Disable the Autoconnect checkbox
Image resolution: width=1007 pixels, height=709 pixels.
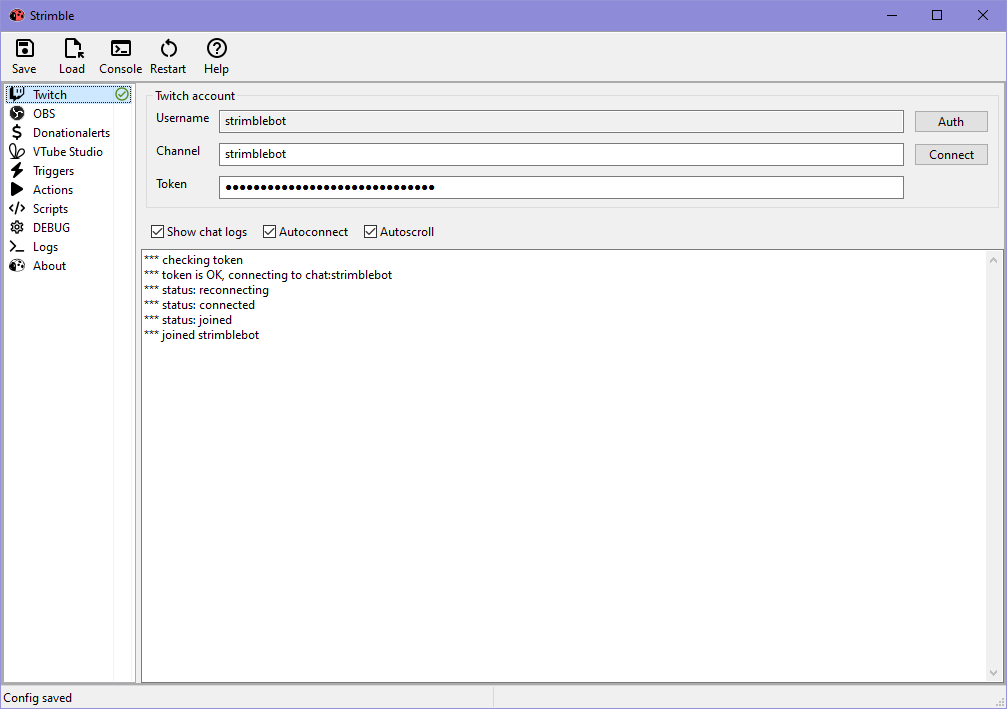point(270,232)
